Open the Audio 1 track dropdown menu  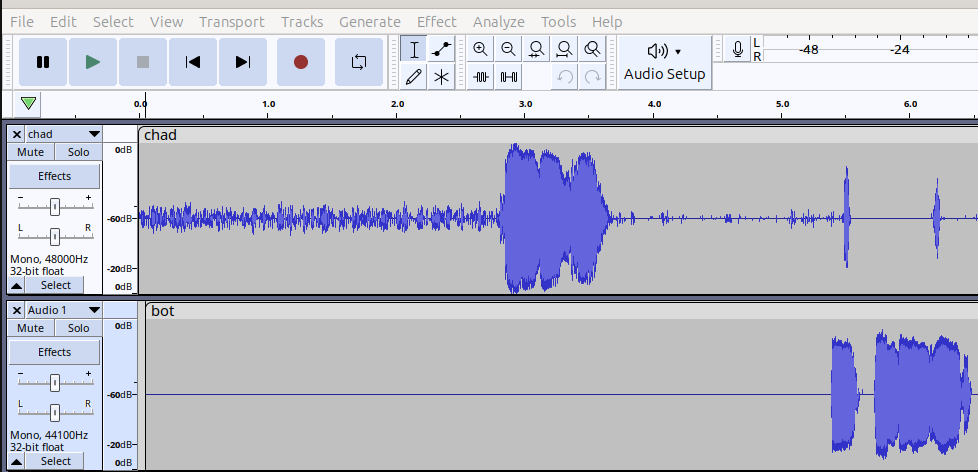[94, 310]
